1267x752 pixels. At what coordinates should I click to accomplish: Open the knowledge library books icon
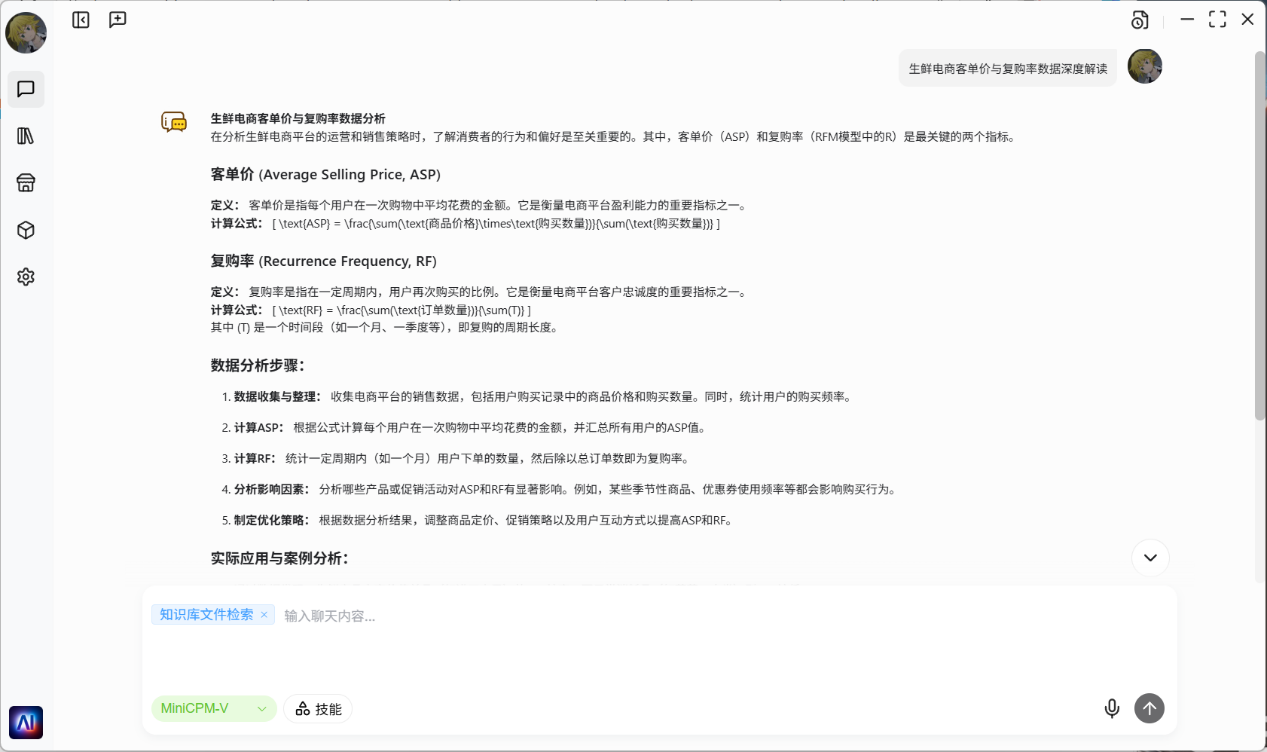pyautogui.click(x=26, y=136)
